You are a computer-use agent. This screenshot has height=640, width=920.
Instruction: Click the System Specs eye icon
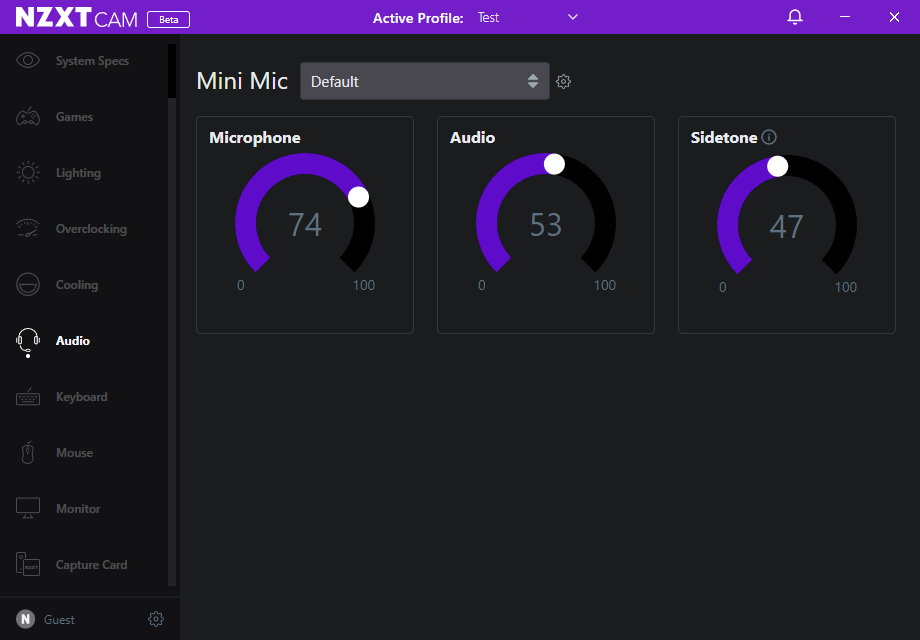coord(28,61)
